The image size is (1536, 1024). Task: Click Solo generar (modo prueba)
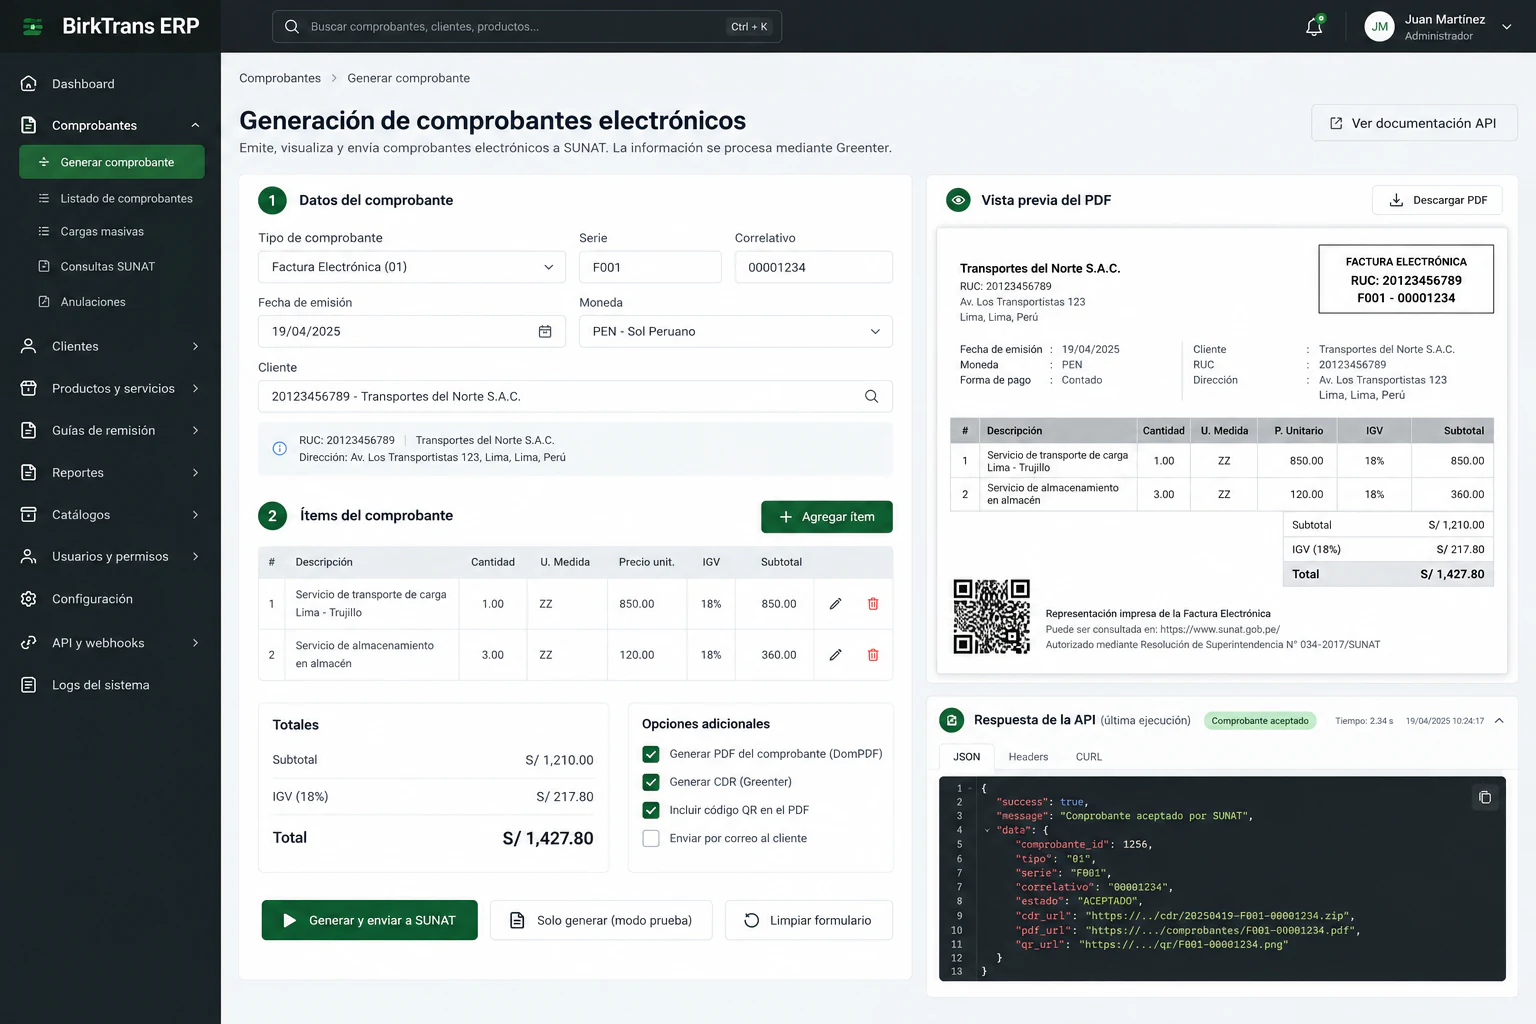pos(601,920)
